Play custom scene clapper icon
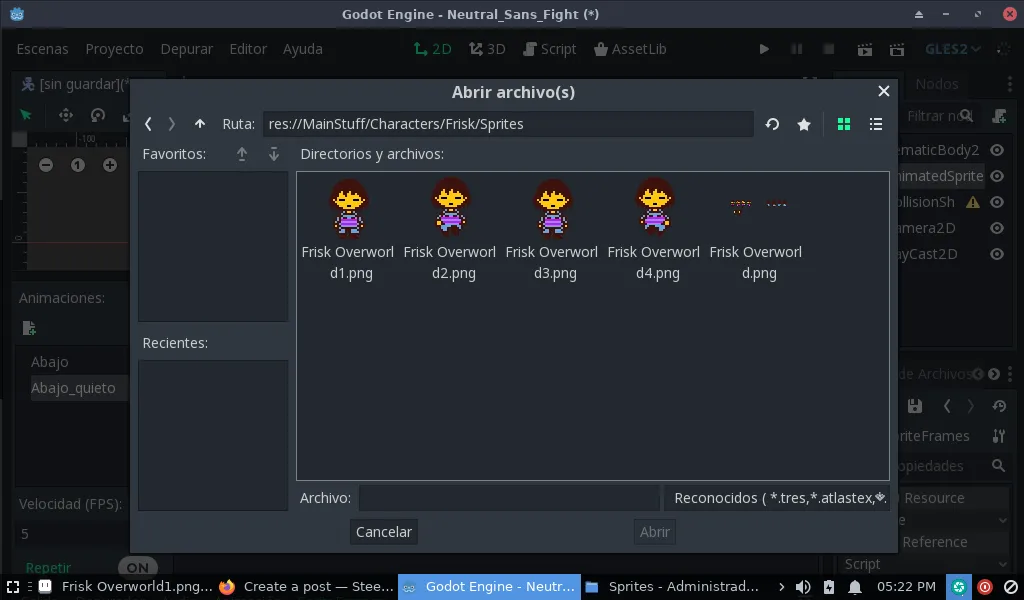1024x600 pixels. tap(897, 49)
